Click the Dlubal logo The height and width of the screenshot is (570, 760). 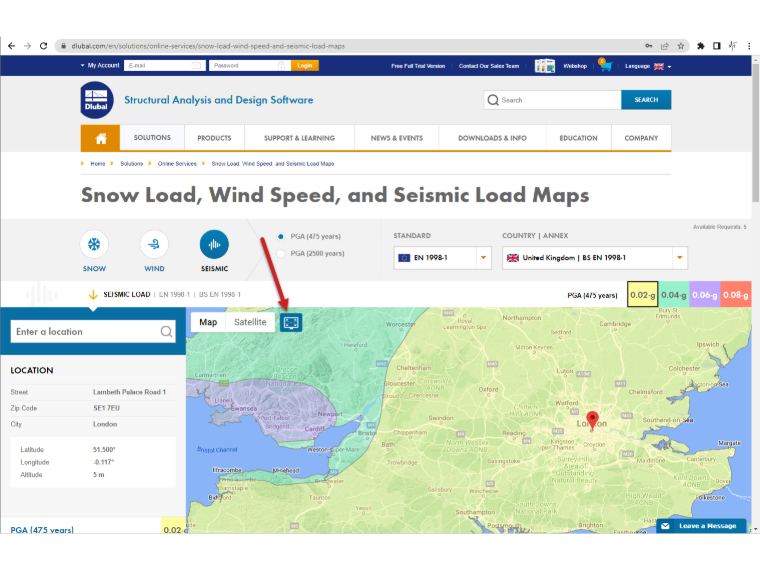pyautogui.click(x=96, y=100)
